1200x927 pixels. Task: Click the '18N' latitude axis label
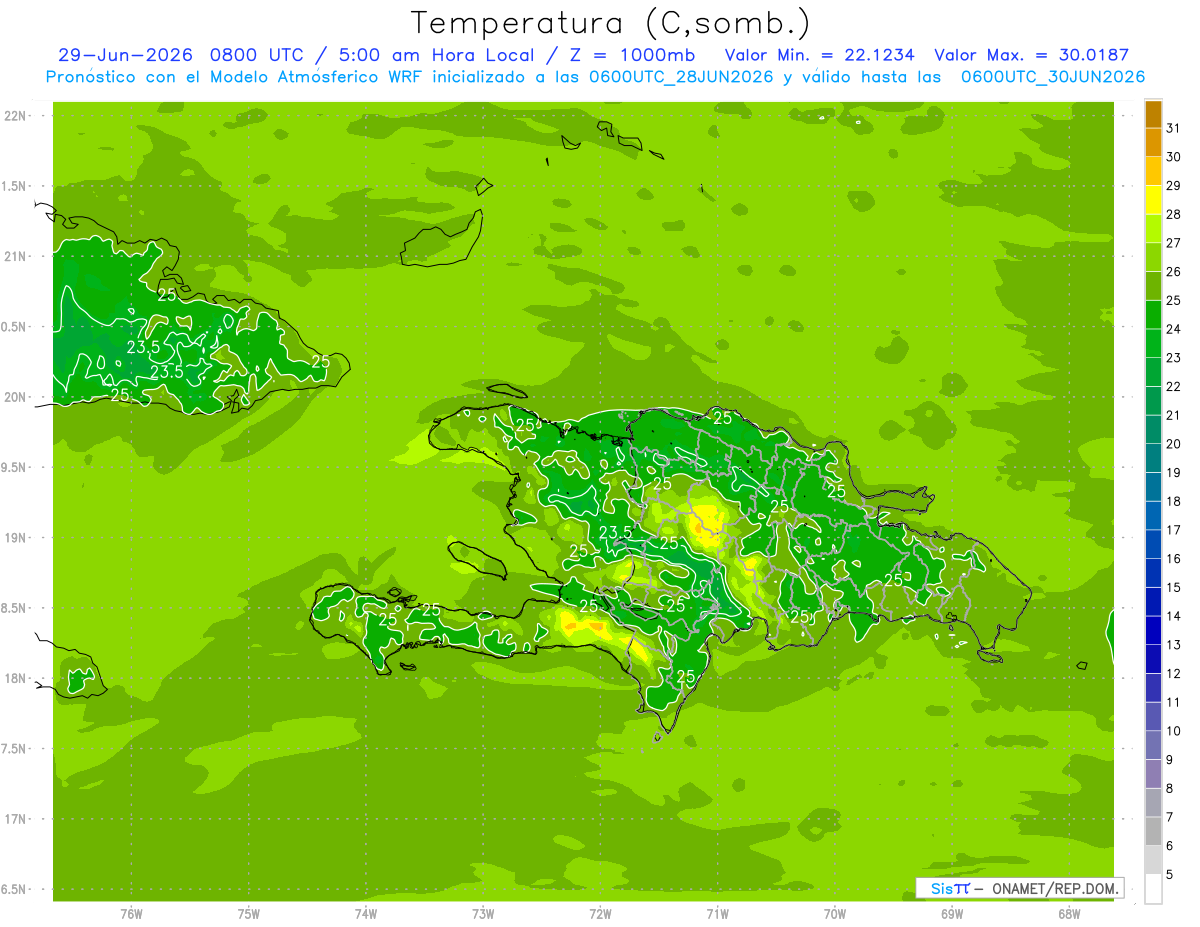point(16,678)
